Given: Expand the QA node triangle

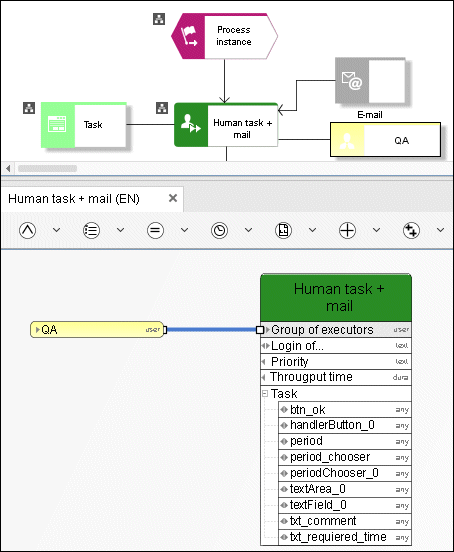Looking at the screenshot, I should click(38, 330).
